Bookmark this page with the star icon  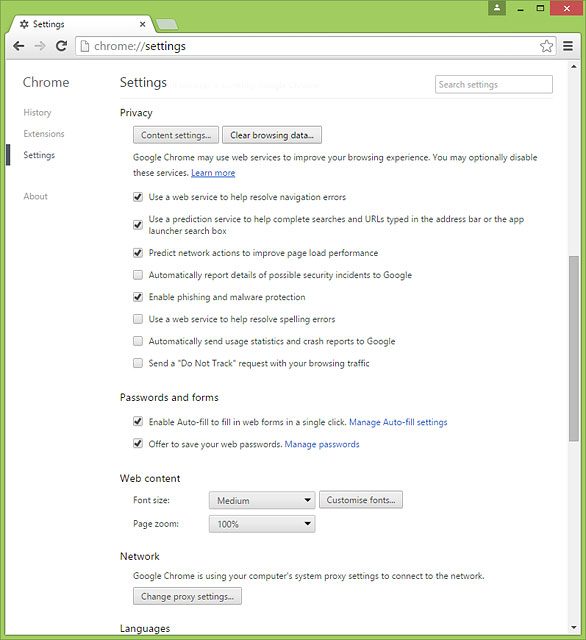[546, 46]
